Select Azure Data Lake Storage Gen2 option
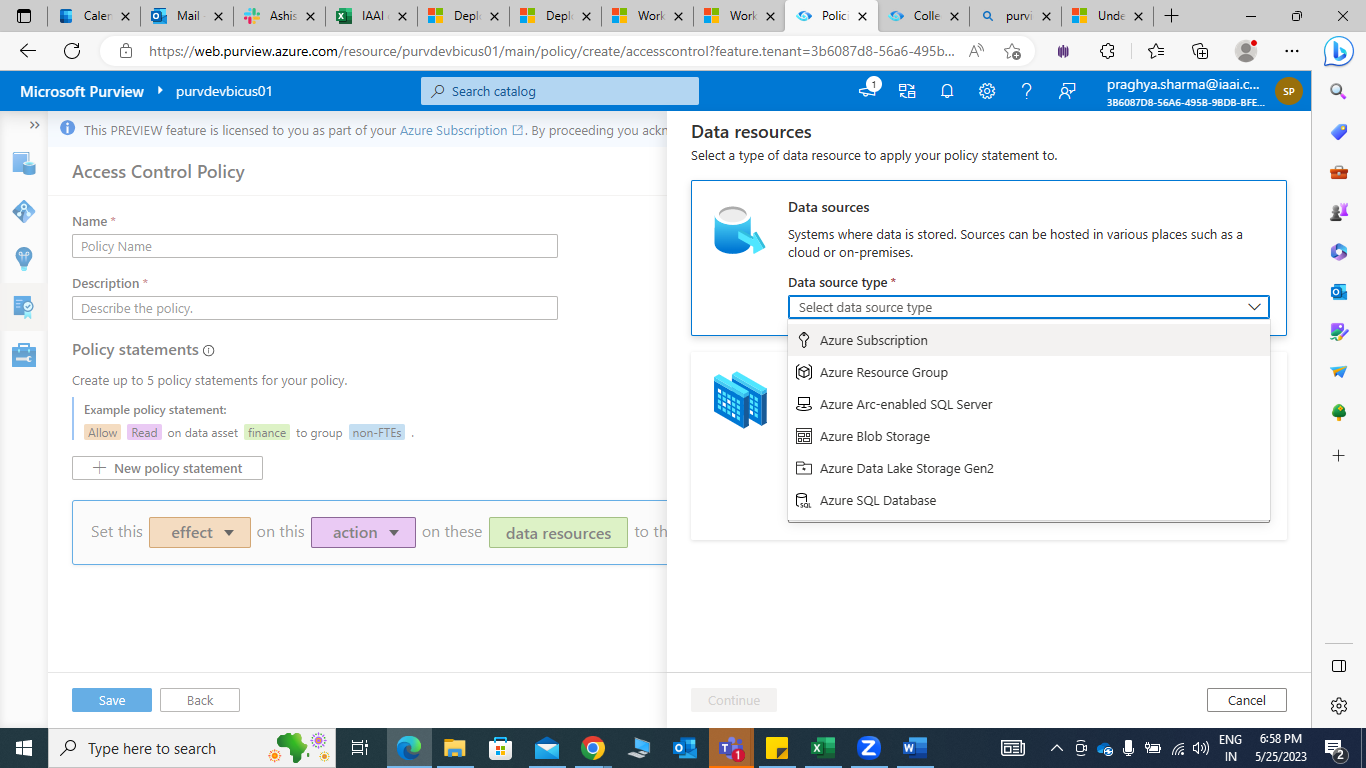Image resolution: width=1366 pixels, height=768 pixels. 1029,468
